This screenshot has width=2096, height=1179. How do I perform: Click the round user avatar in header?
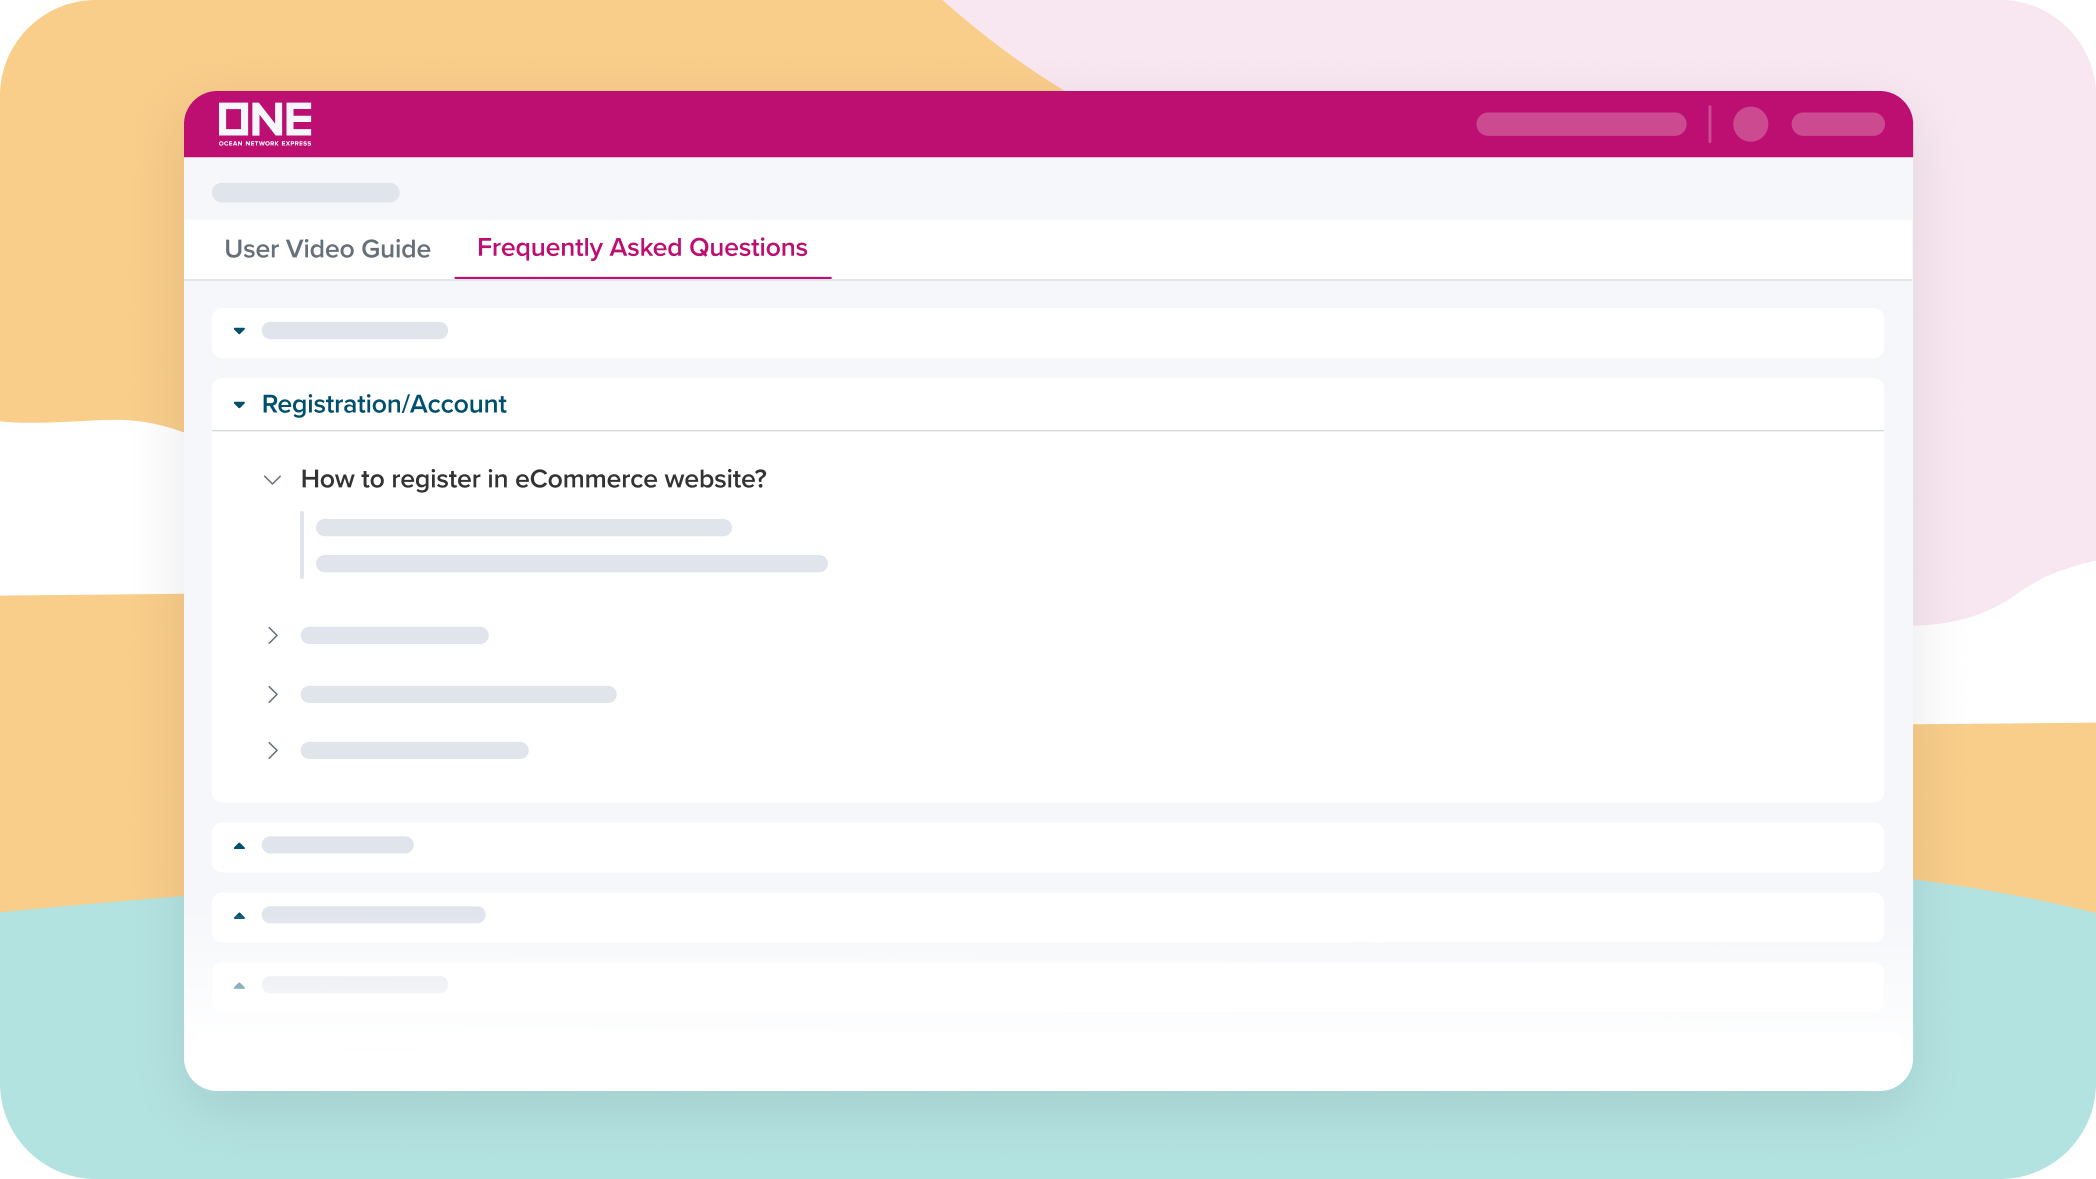tap(1750, 124)
